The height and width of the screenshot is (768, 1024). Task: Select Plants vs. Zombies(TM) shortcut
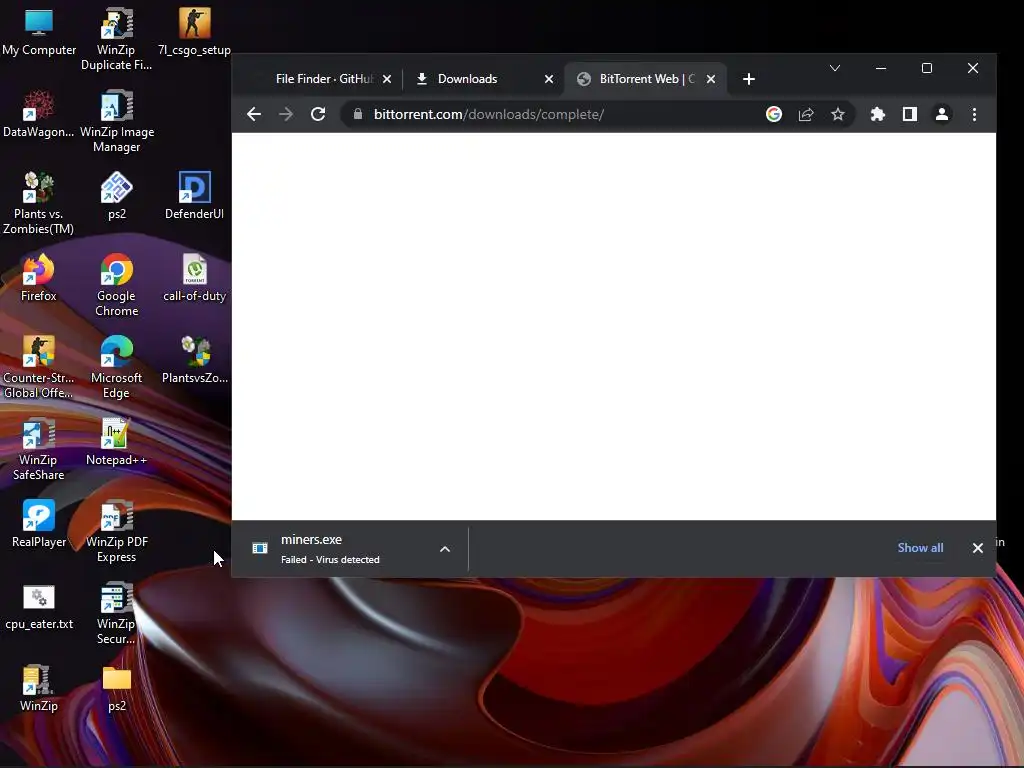pyautogui.click(x=39, y=203)
